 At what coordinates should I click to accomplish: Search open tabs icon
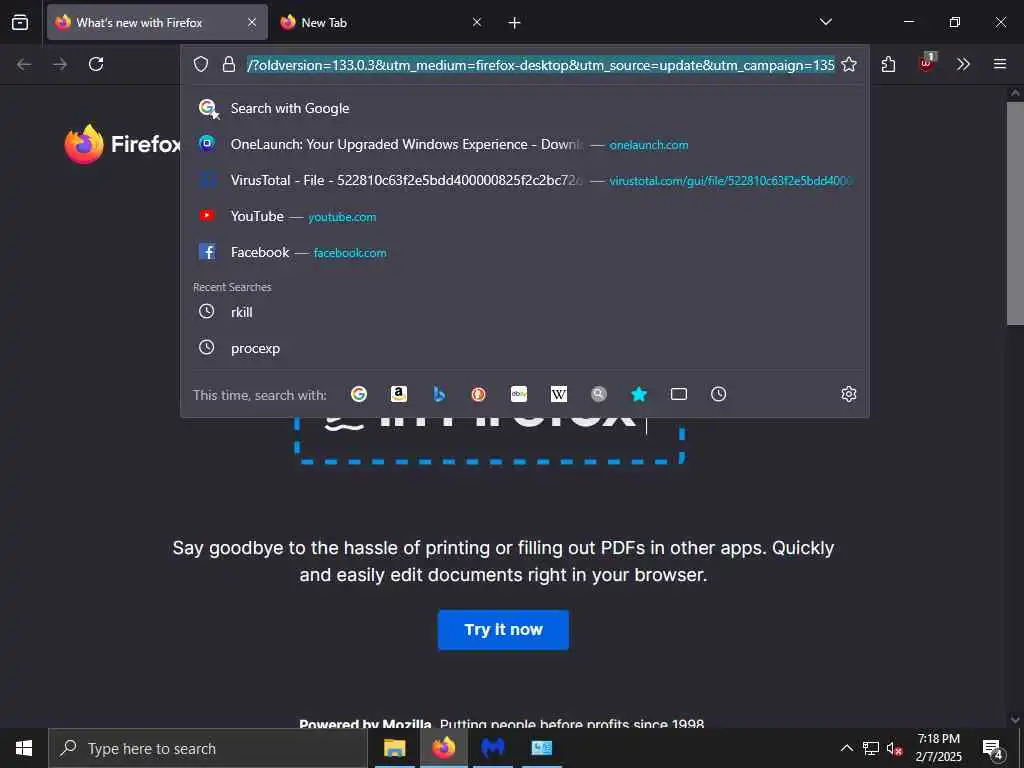click(x=679, y=394)
